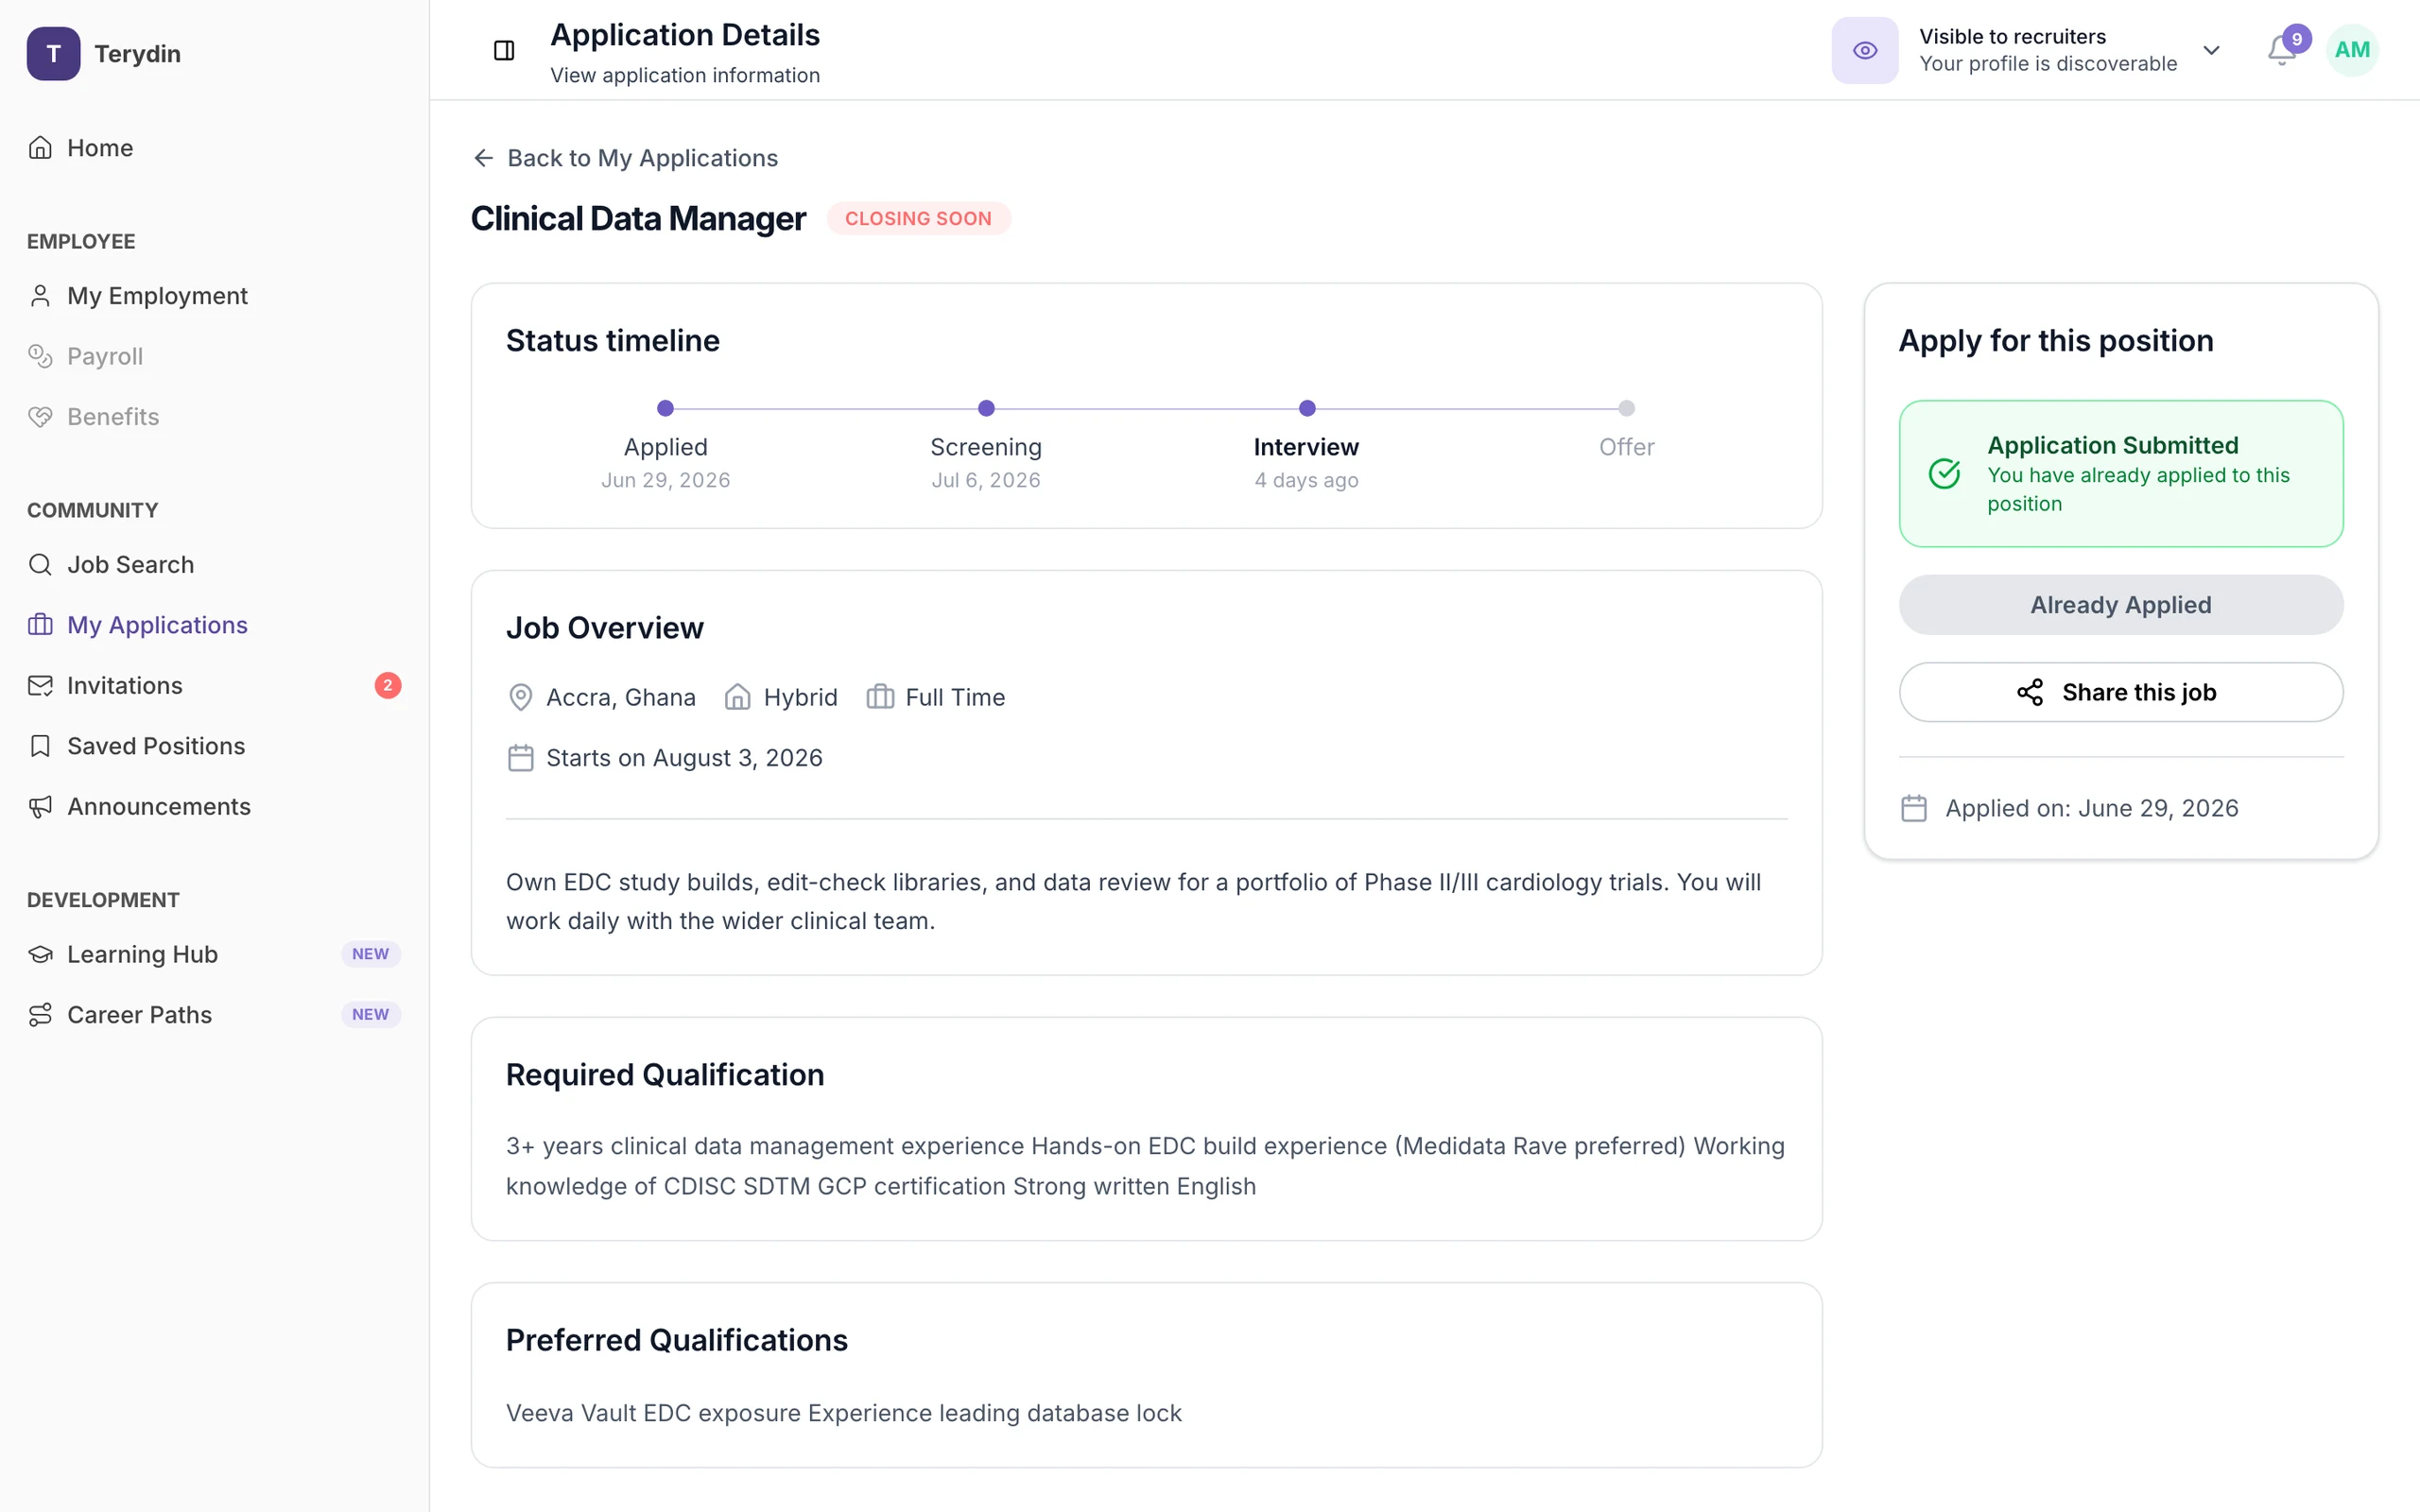2420x1512 pixels.
Task: Click the Career Paths route icon
Action: coord(40,1015)
